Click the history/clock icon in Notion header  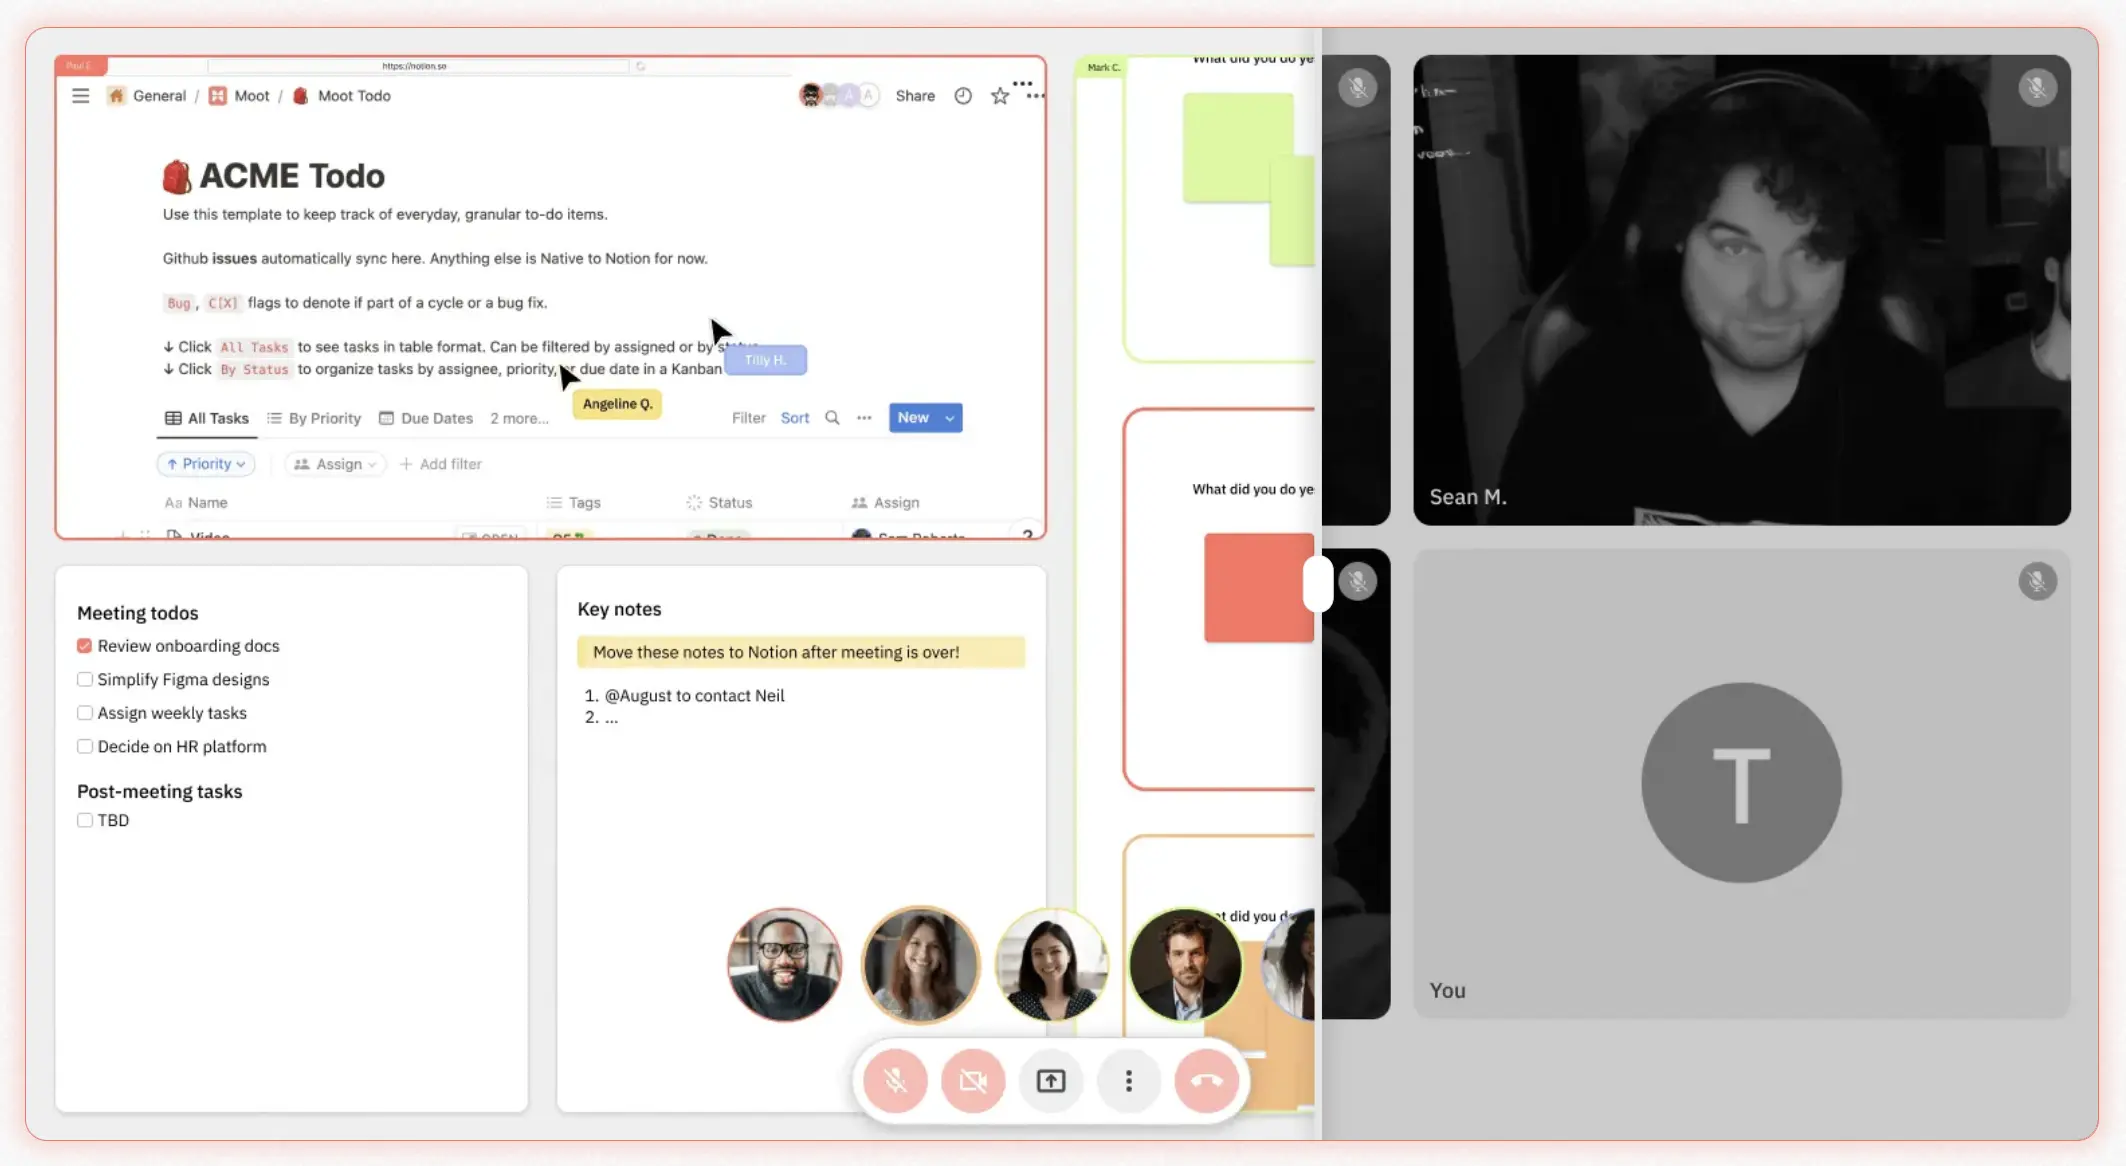click(x=962, y=93)
